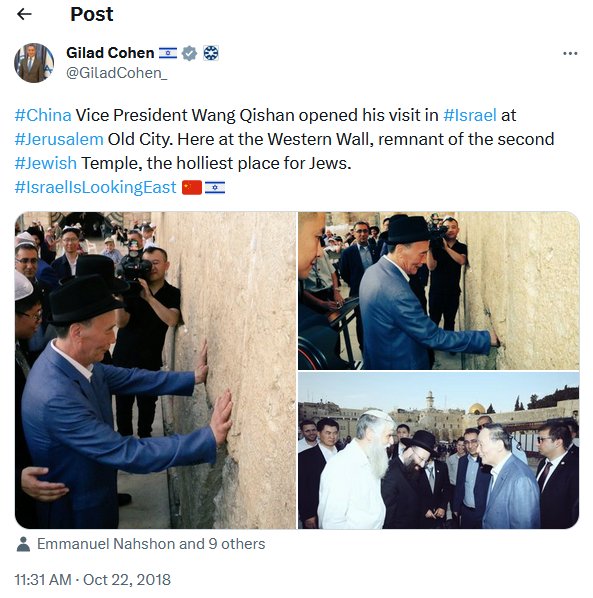Image resolution: width=593 pixels, height=598 pixels.
Task: Open bottom-right group photo at plaza
Action: click(439, 450)
